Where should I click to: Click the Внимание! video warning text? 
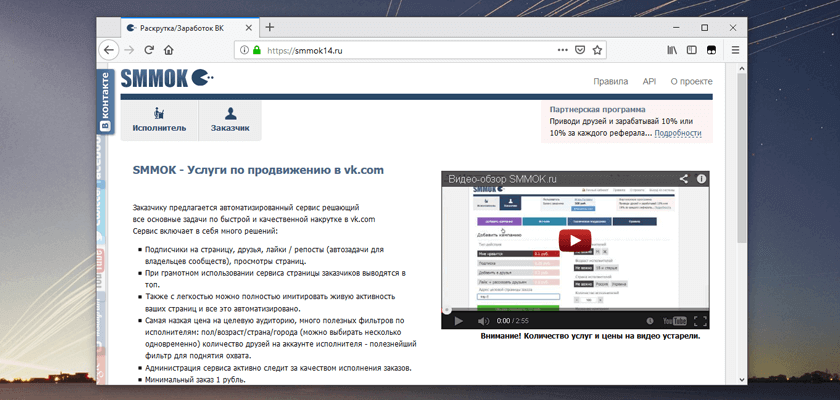tap(590, 337)
